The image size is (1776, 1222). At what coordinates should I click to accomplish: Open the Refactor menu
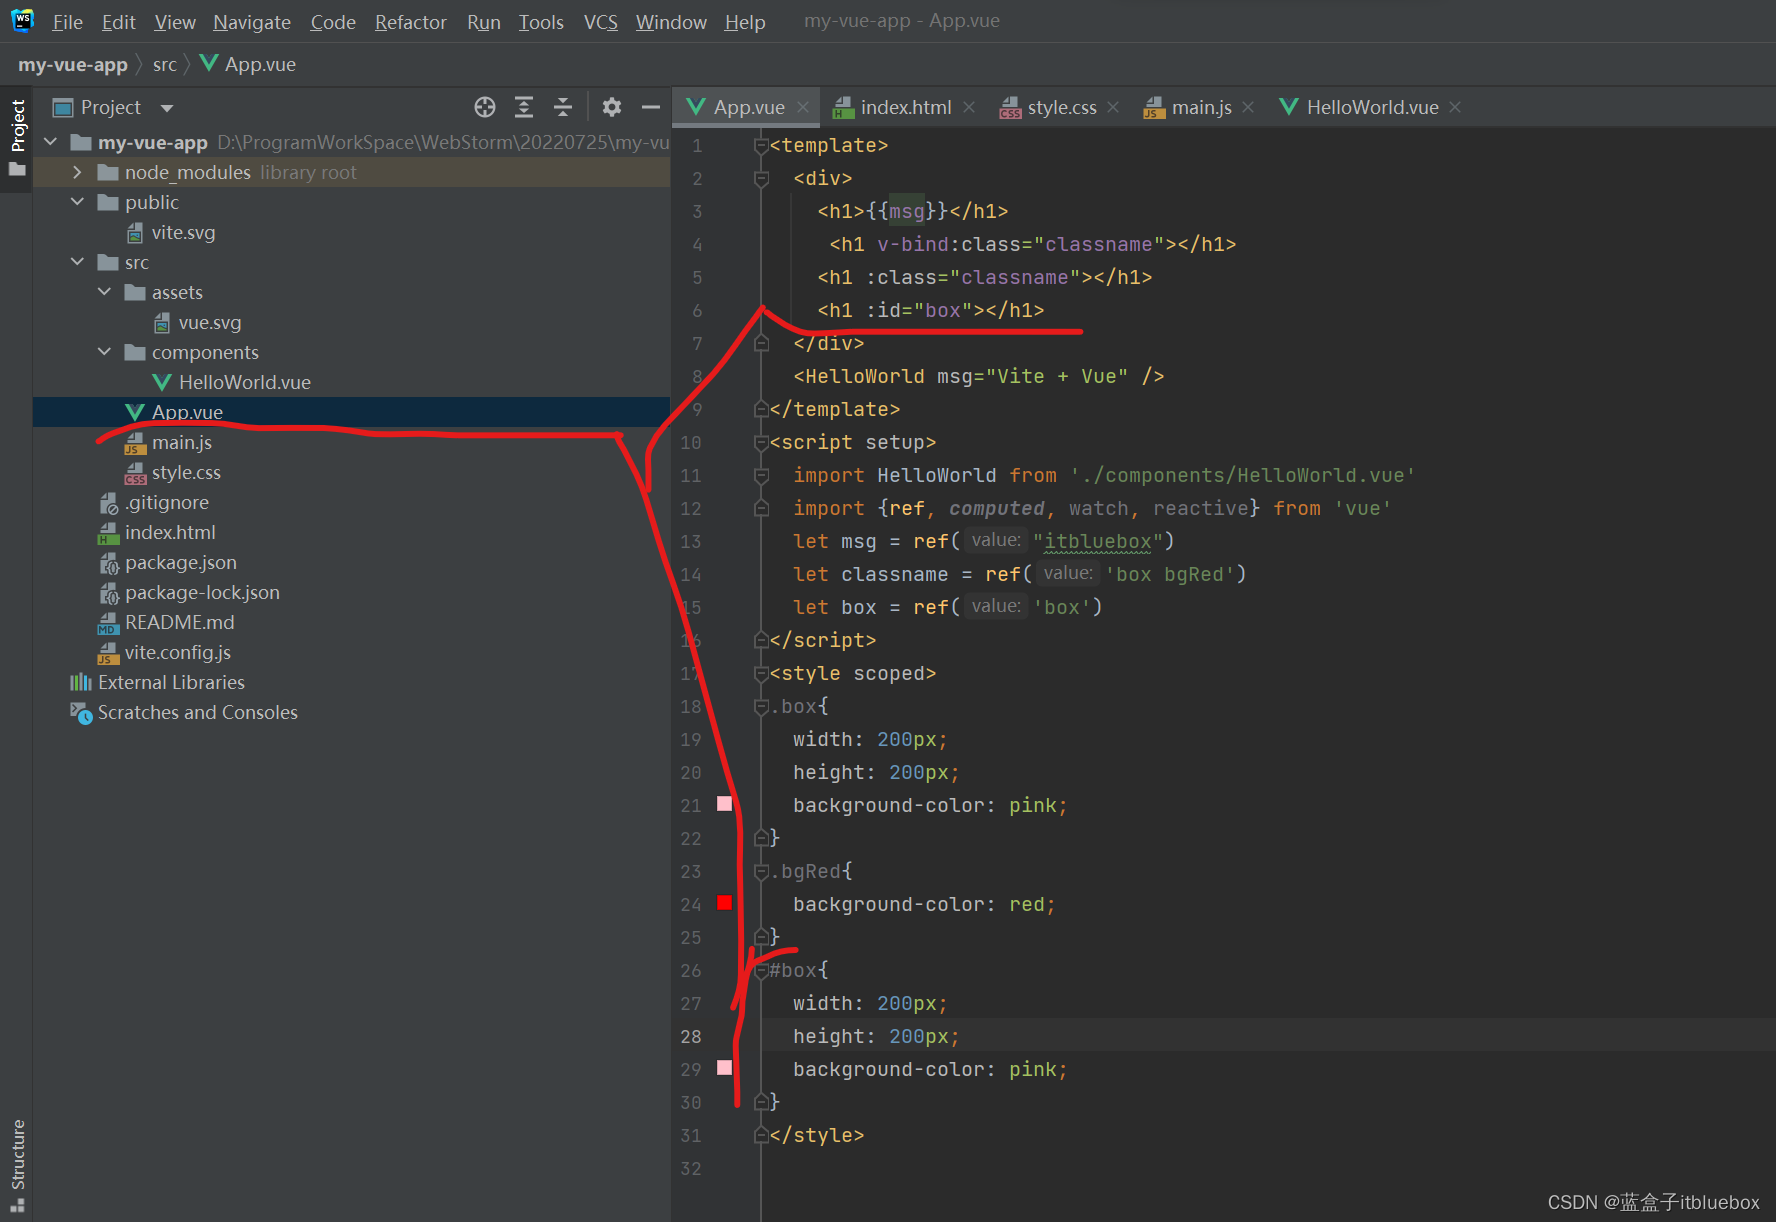click(x=410, y=22)
